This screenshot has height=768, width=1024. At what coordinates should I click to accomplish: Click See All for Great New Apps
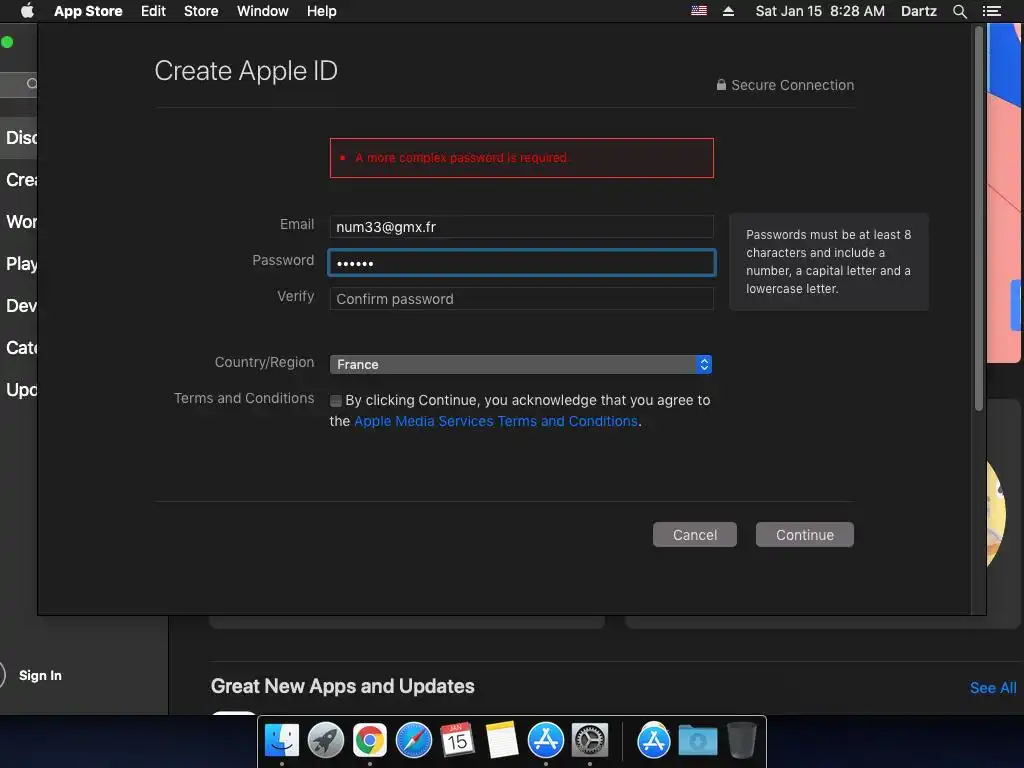coord(993,688)
